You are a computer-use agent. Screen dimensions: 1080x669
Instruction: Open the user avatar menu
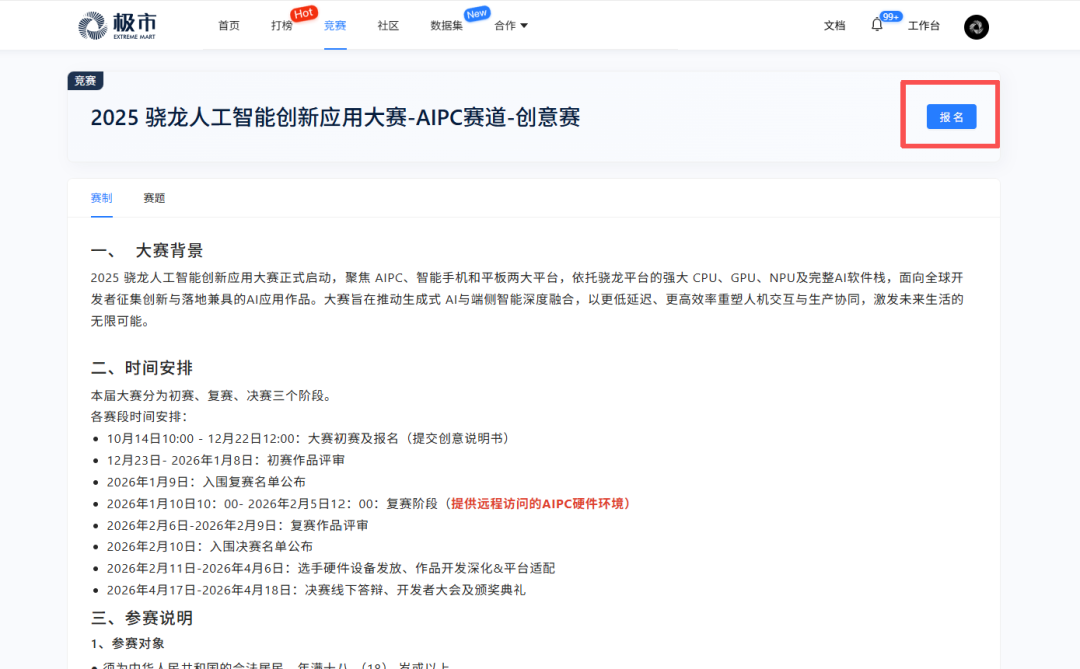976,27
